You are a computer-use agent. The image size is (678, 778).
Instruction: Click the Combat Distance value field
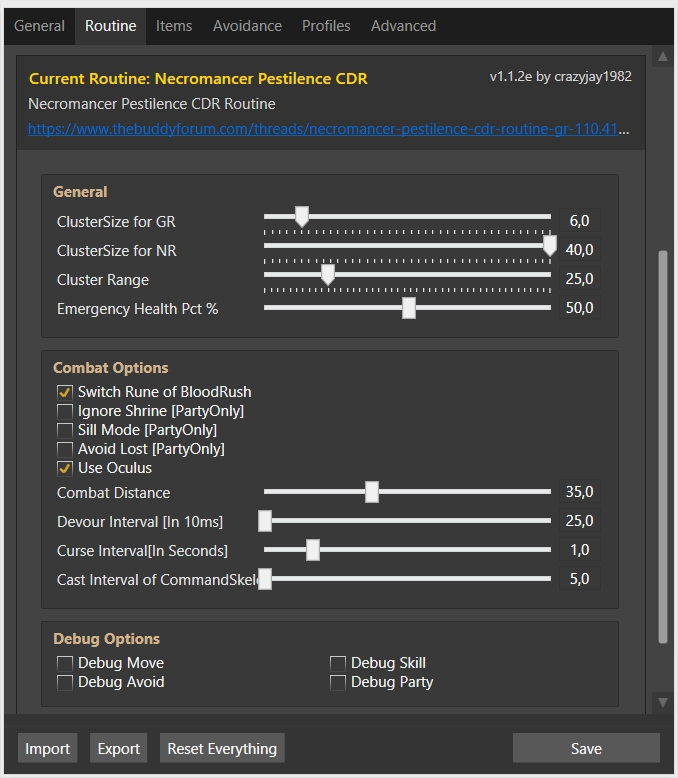[x=579, y=492]
